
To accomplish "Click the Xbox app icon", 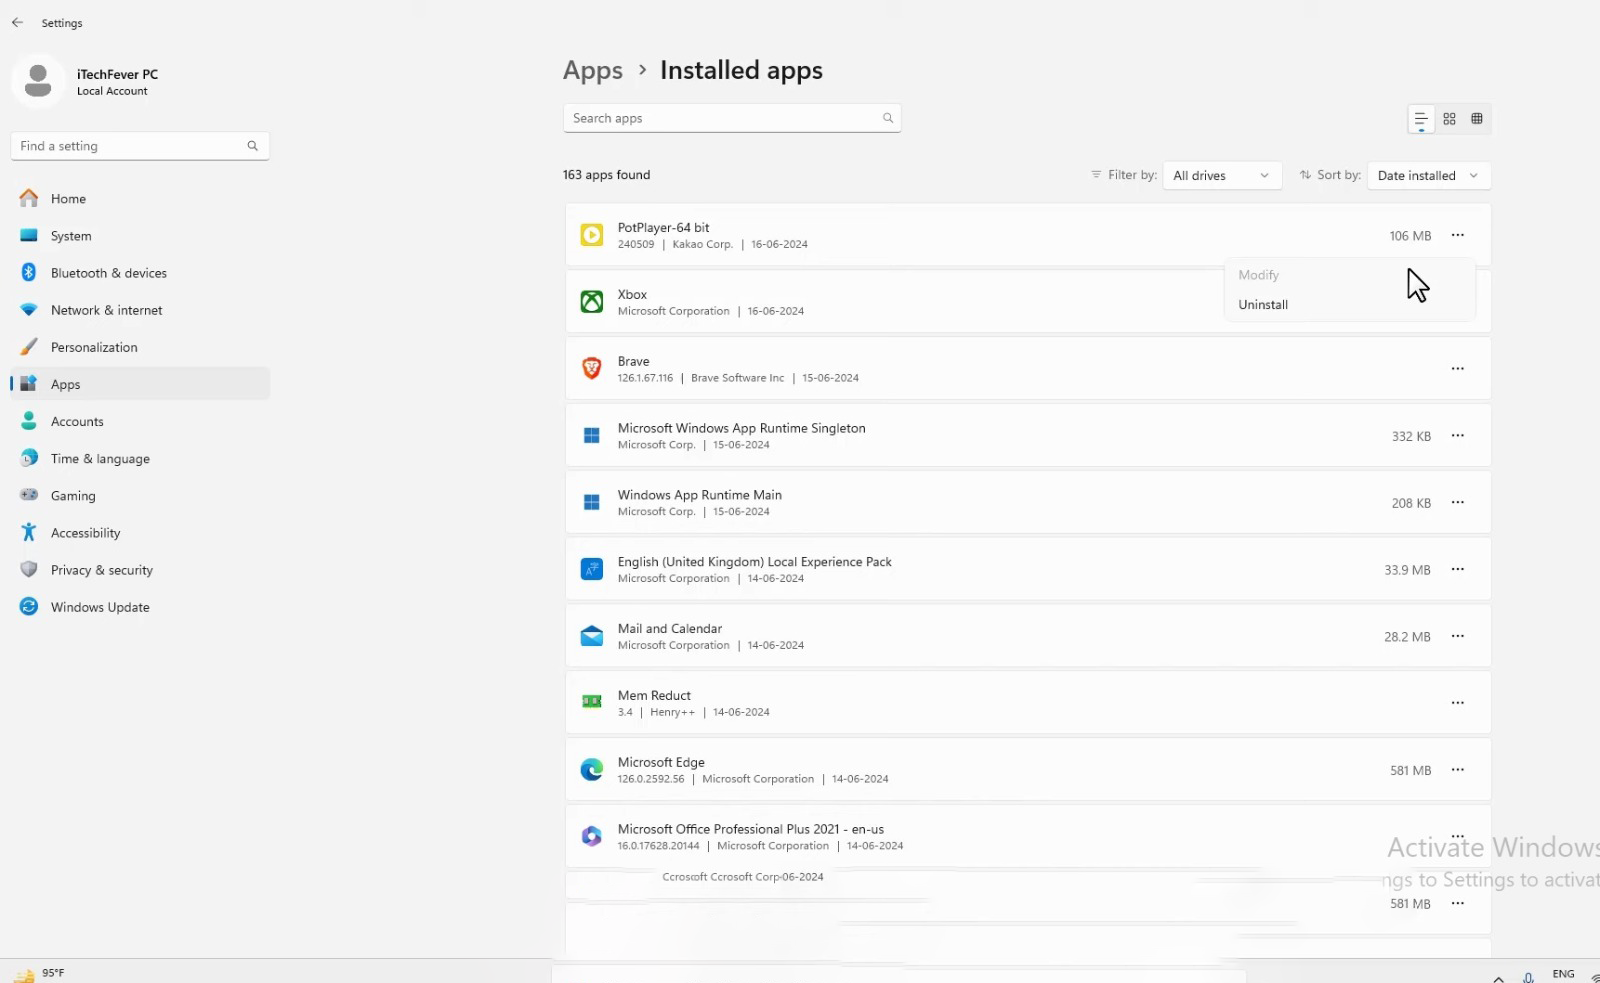I will [x=592, y=302].
